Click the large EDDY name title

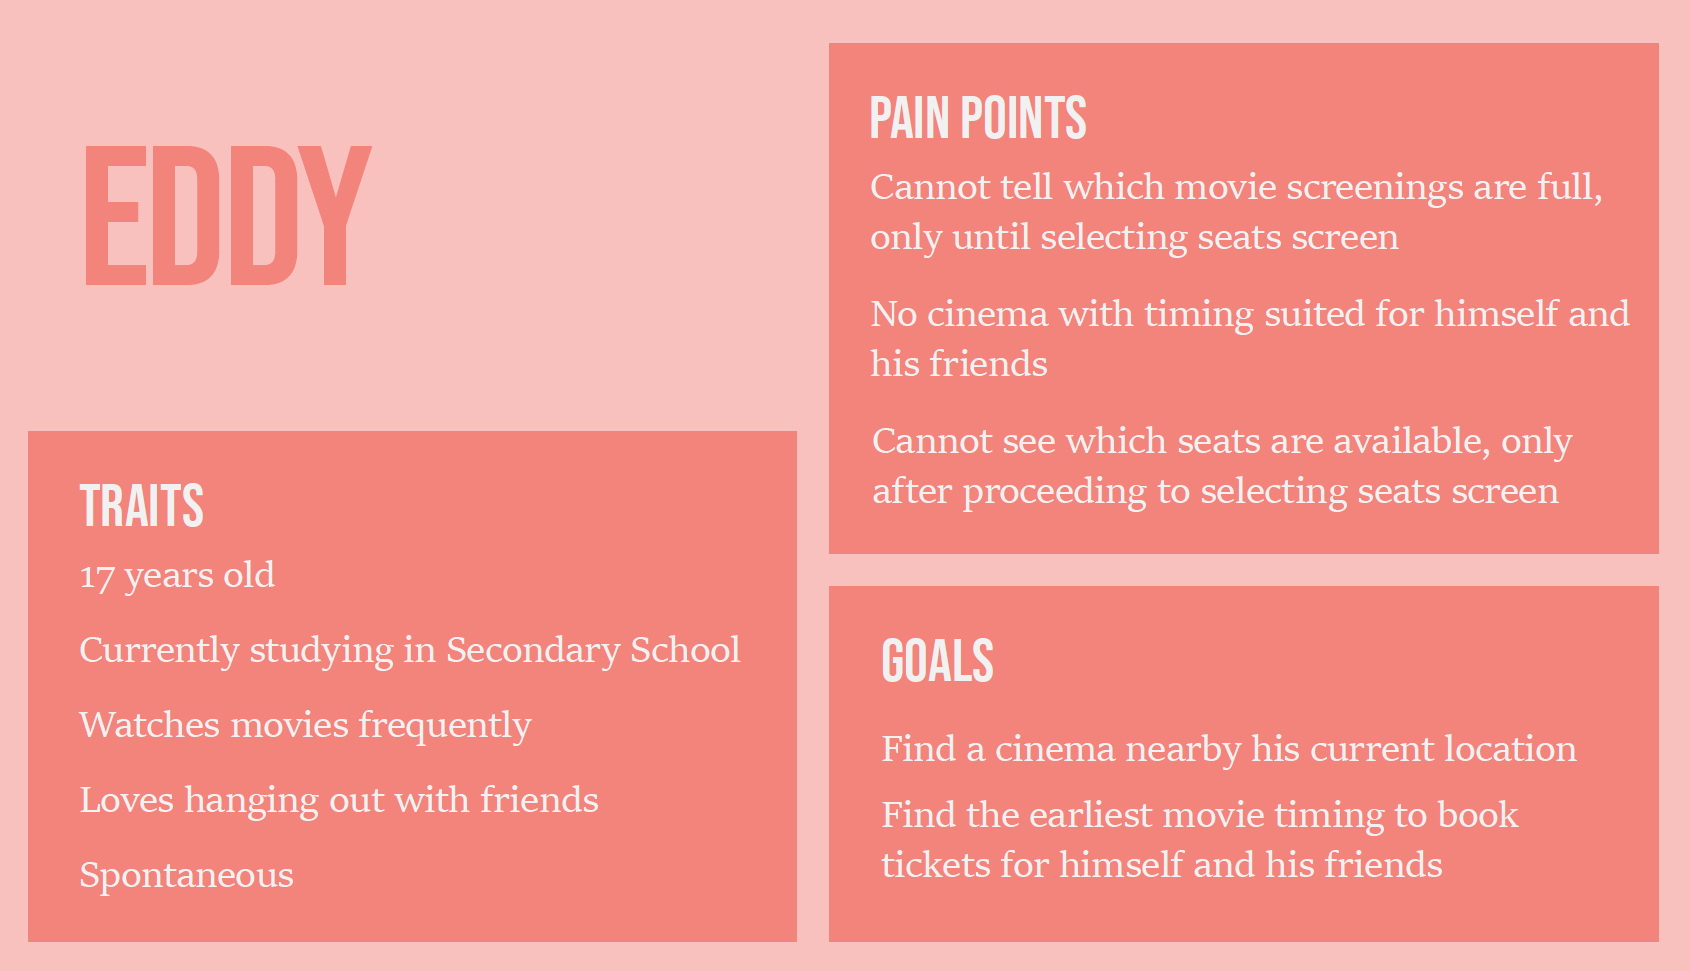point(228,215)
